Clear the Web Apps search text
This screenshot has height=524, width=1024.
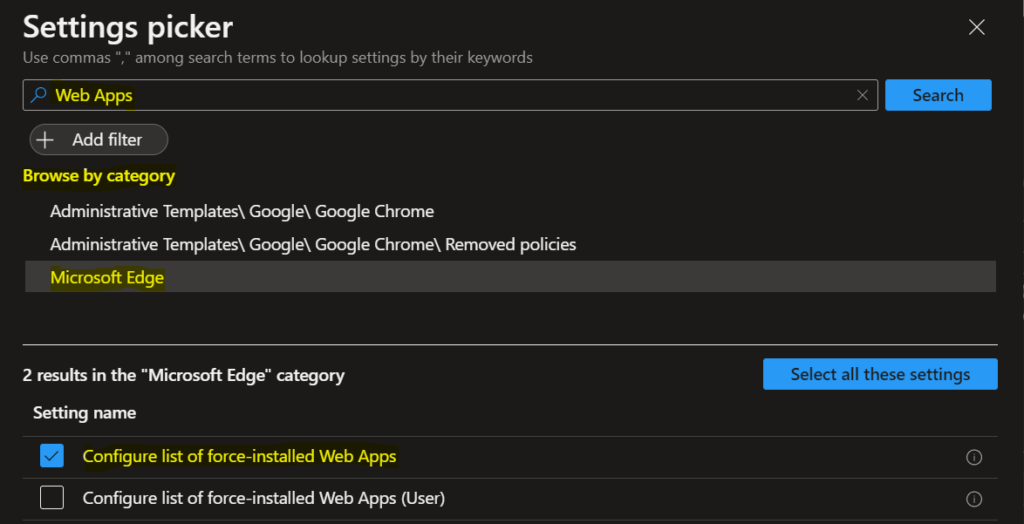862,95
